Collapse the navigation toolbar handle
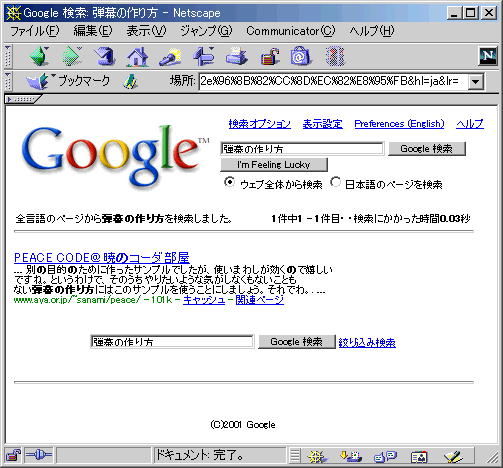This screenshot has height=468, width=503. click(8, 56)
